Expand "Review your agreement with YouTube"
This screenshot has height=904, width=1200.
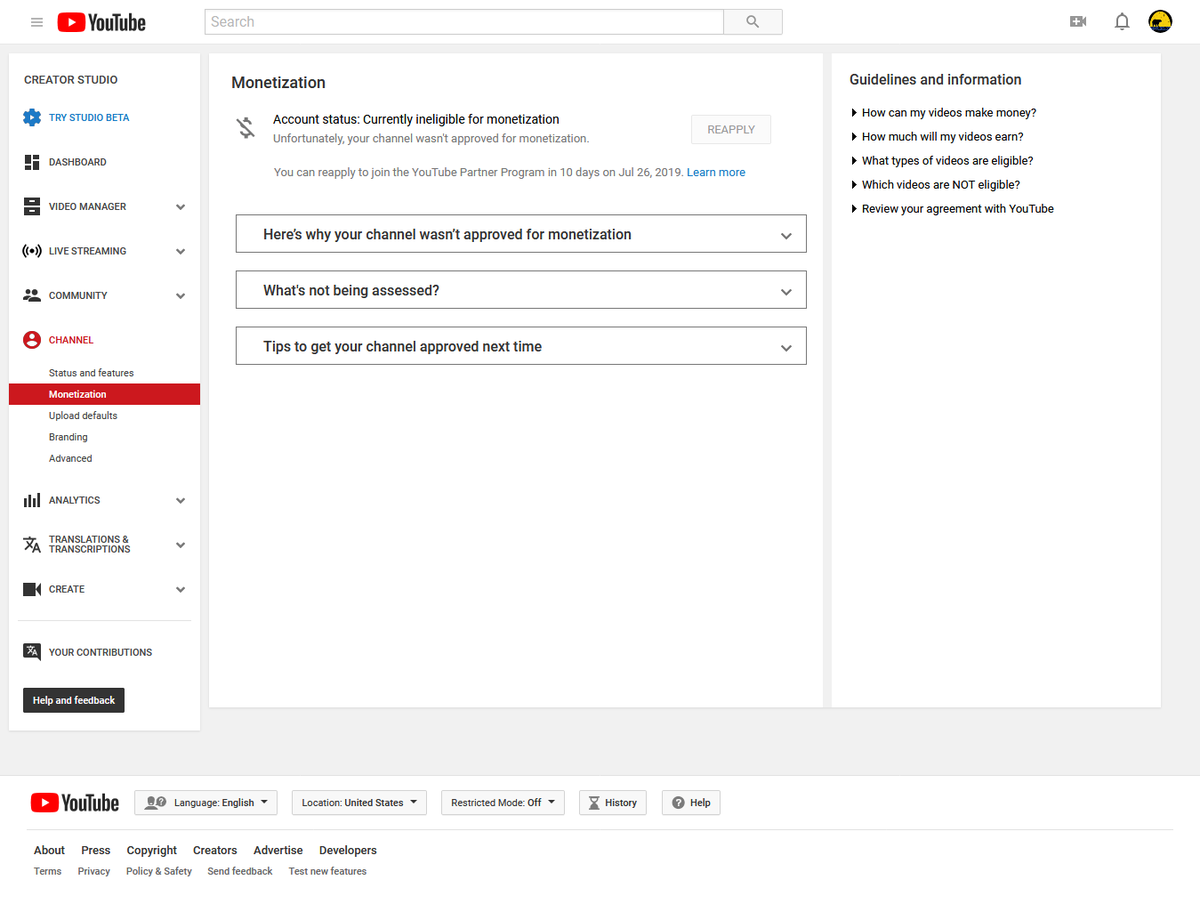(952, 209)
